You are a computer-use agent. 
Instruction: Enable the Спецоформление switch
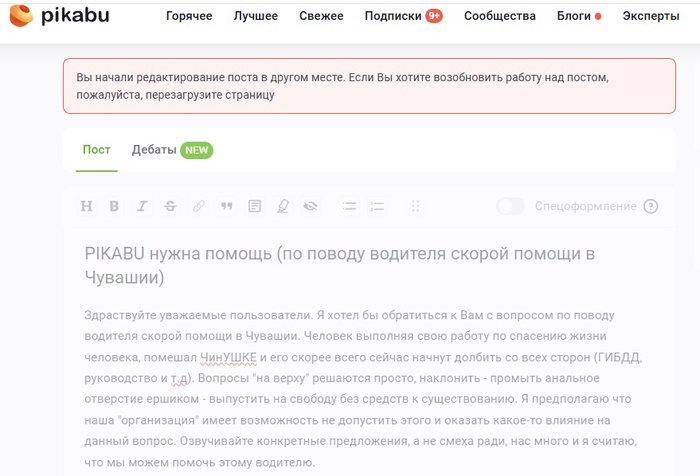click(510, 206)
